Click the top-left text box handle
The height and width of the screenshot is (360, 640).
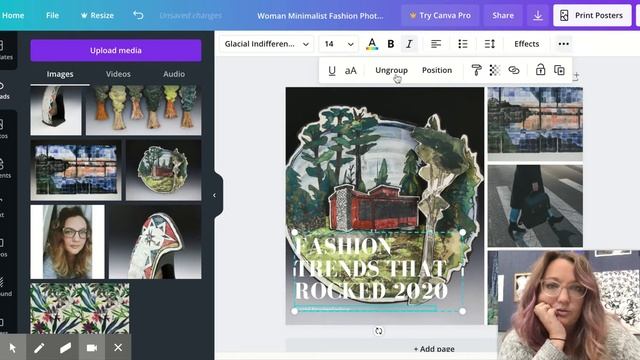click(x=295, y=232)
